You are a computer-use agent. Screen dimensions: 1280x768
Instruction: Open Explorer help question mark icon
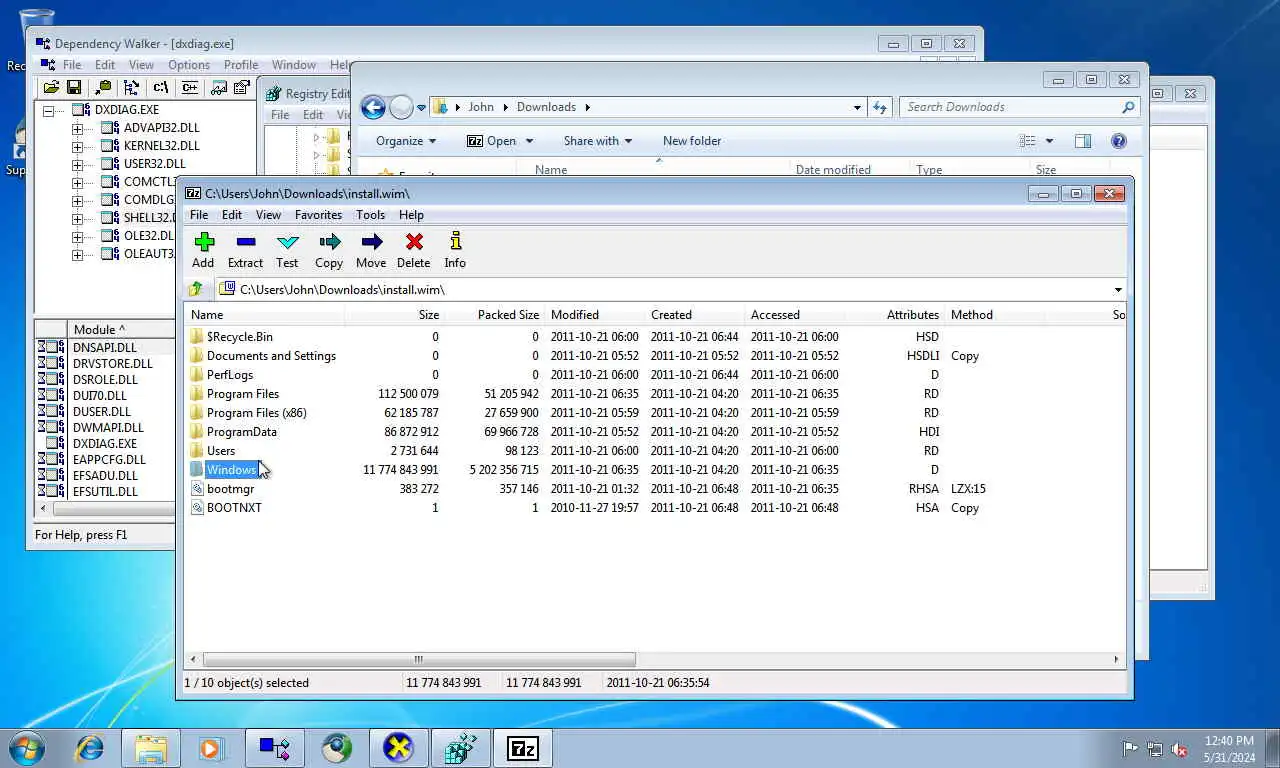tap(1119, 141)
